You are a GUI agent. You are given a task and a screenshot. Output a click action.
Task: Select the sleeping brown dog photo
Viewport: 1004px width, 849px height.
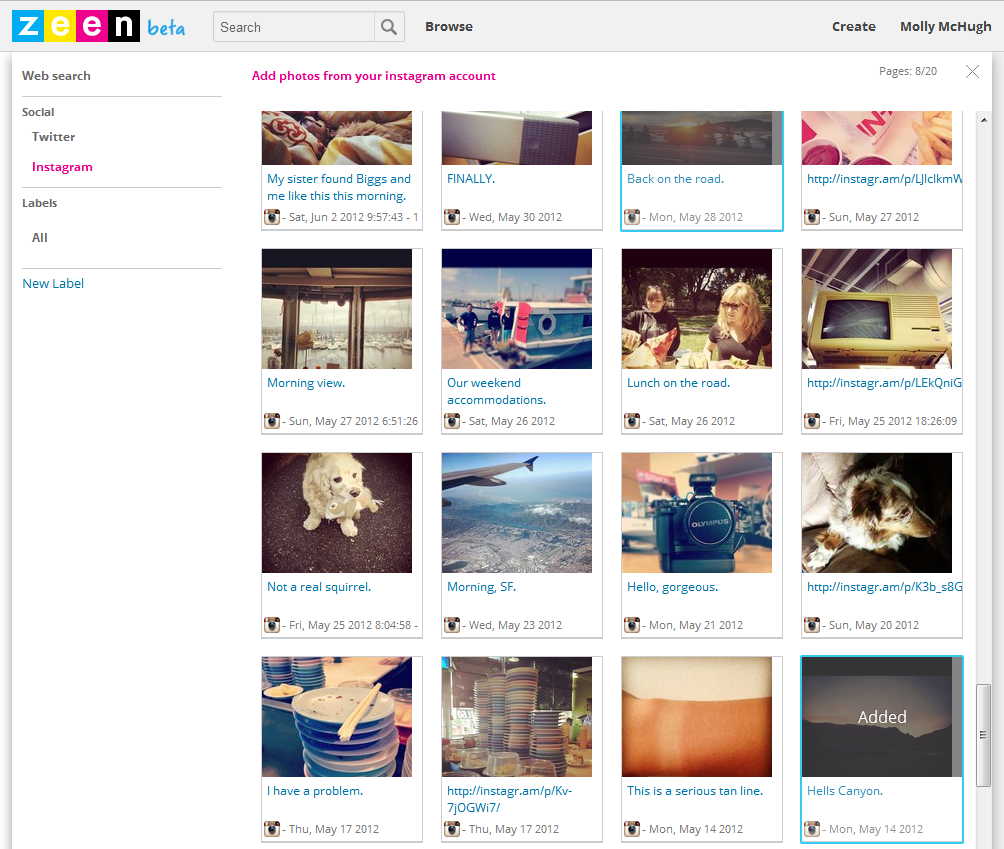pyautogui.click(x=877, y=513)
